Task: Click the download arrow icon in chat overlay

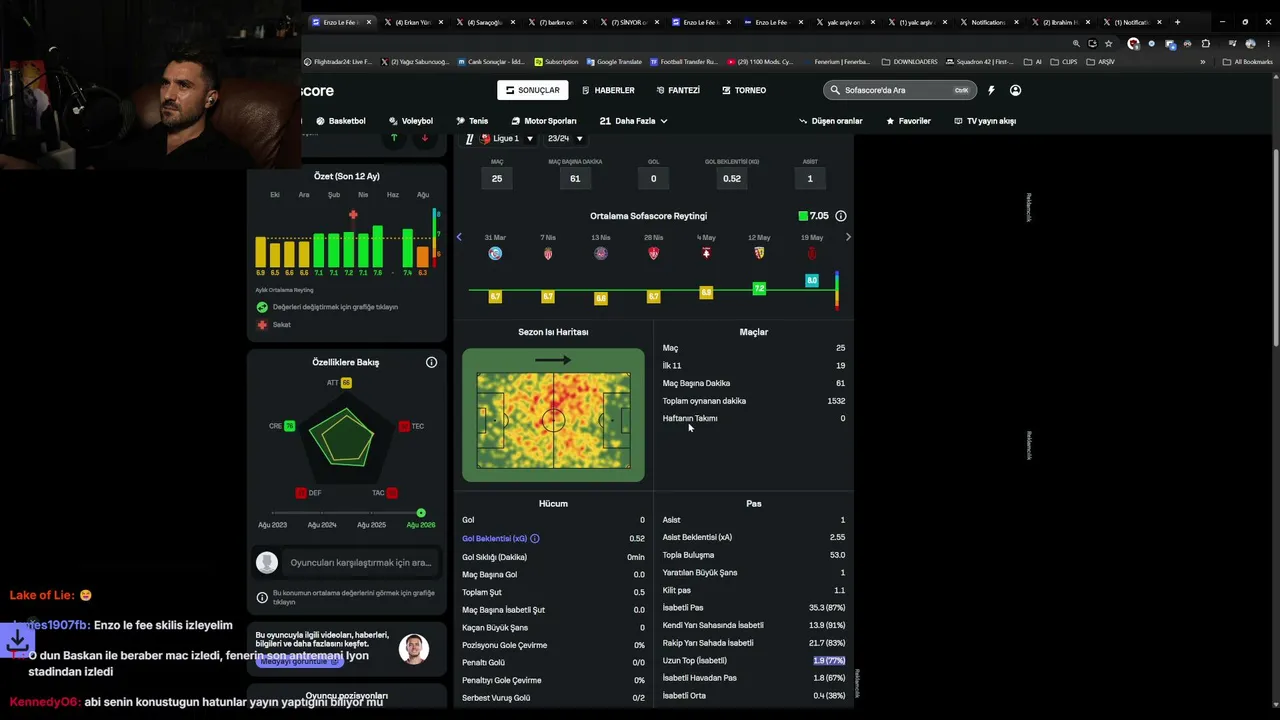Action: [x=17, y=640]
